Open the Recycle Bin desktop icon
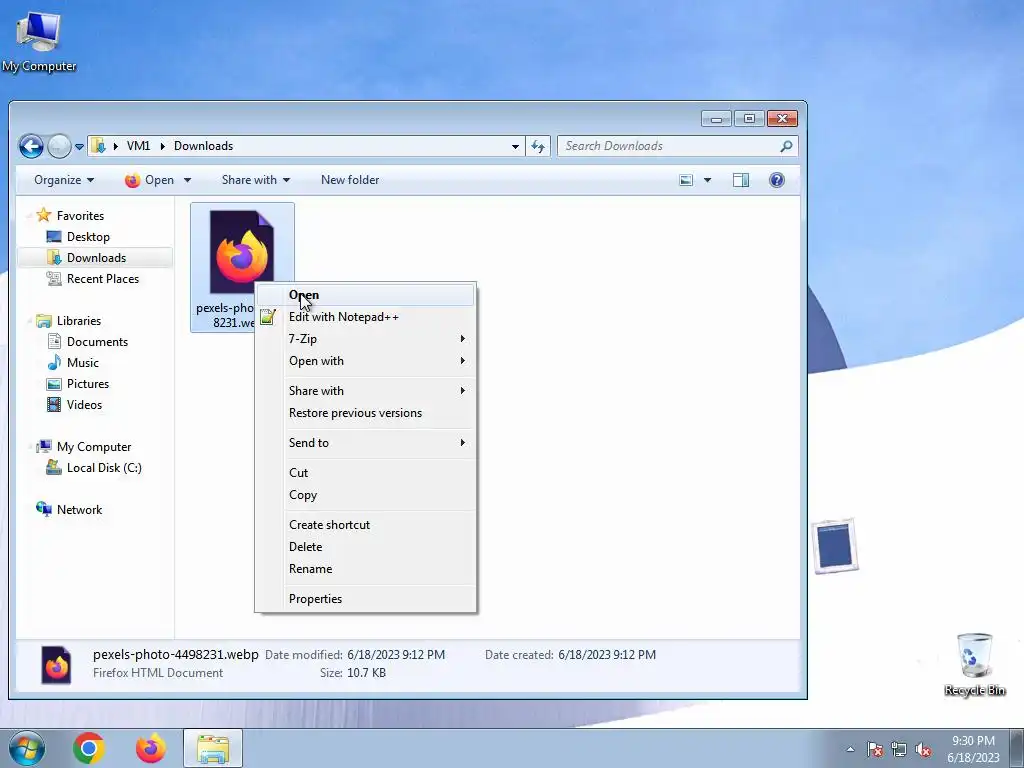The image size is (1024, 768). click(x=974, y=664)
